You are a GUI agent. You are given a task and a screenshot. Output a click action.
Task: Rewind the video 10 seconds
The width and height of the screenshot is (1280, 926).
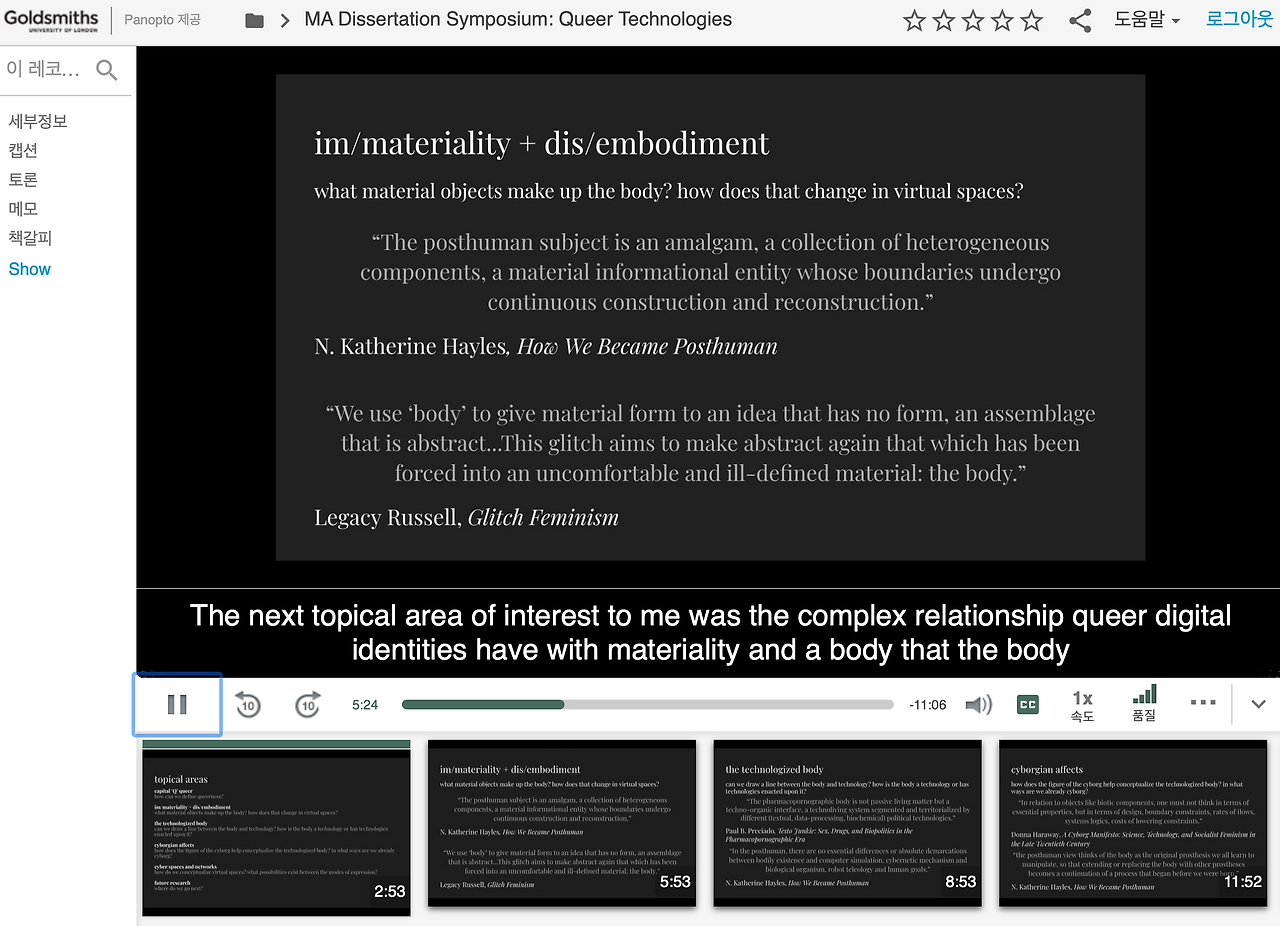[248, 705]
